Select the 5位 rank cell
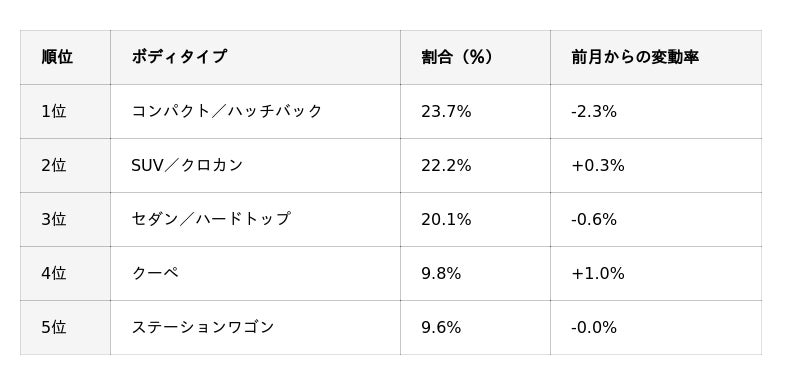 (x=65, y=327)
